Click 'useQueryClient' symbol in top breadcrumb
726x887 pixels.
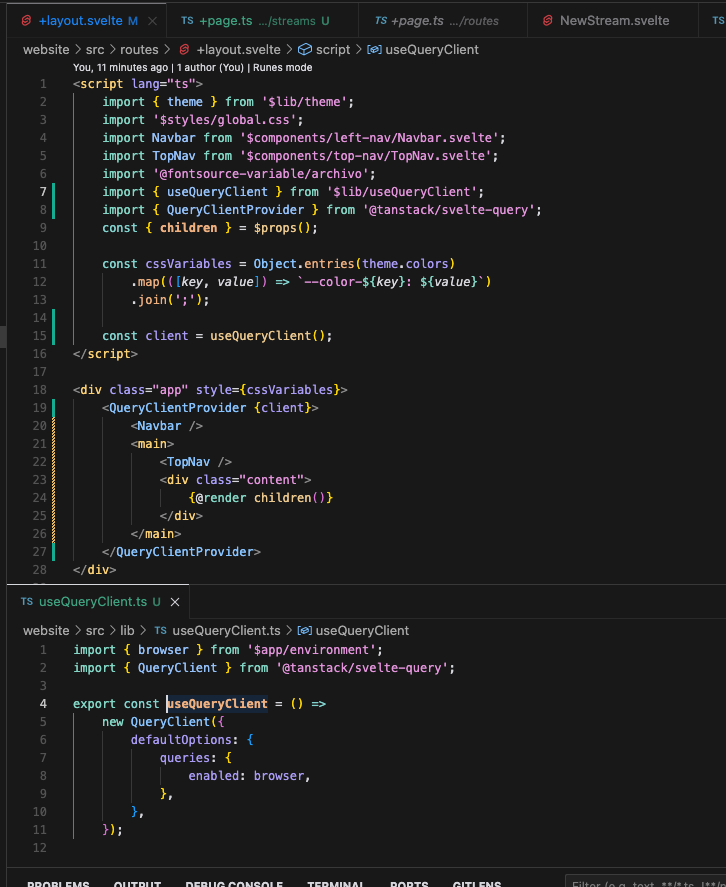432,50
